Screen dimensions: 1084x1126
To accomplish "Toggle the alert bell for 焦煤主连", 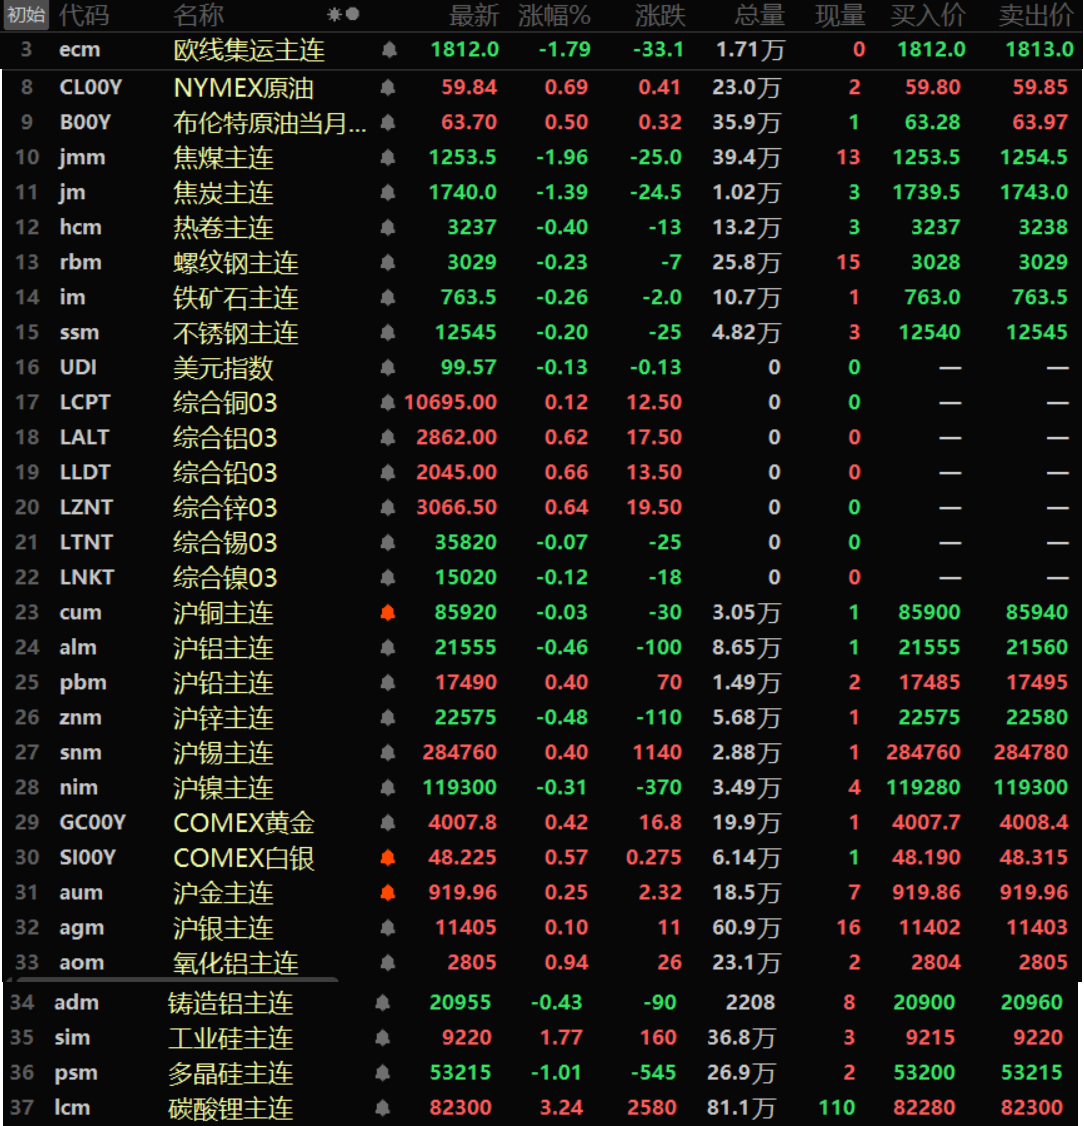I will point(388,158).
